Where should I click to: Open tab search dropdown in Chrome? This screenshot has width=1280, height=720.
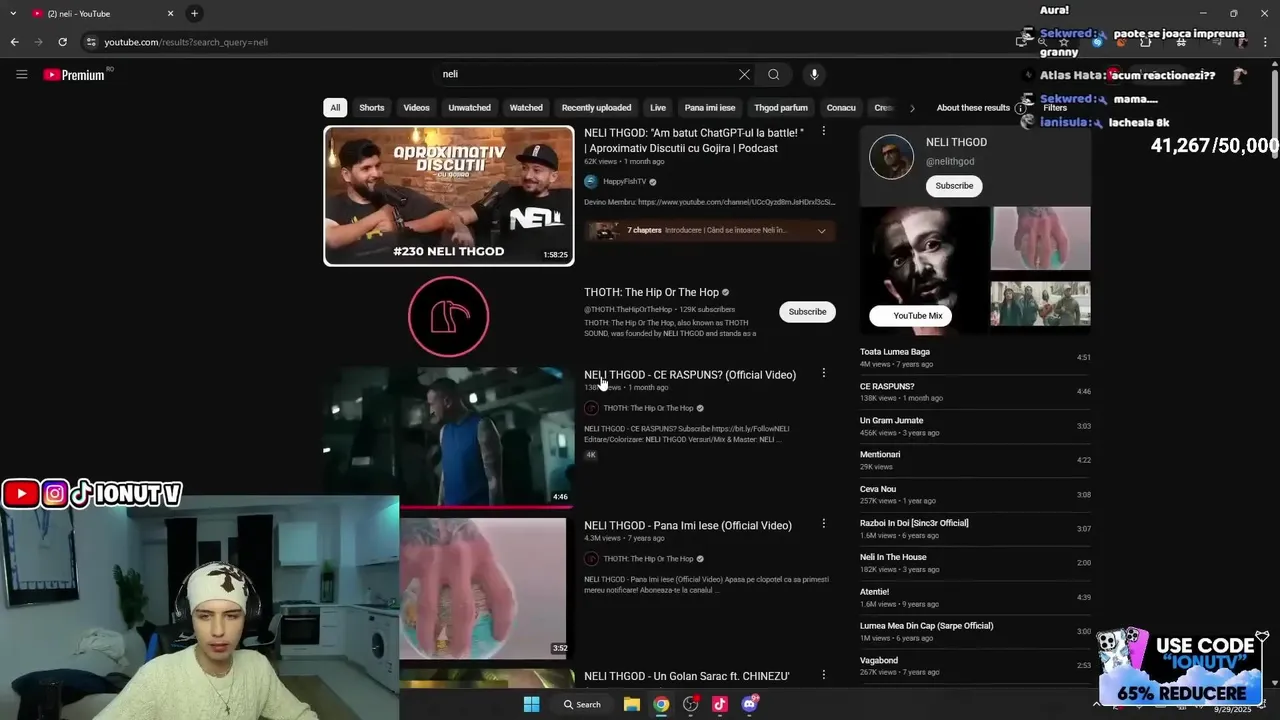coord(13,13)
